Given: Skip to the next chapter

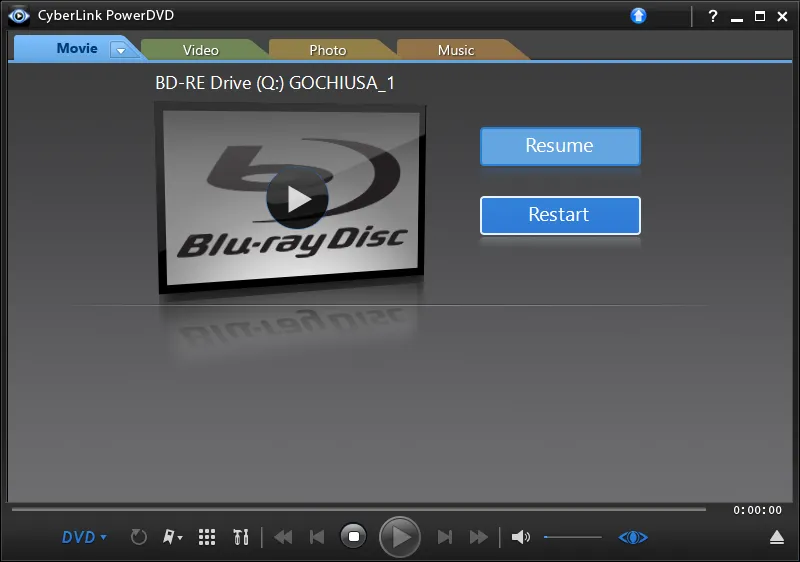Looking at the screenshot, I should (x=446, y=537).
